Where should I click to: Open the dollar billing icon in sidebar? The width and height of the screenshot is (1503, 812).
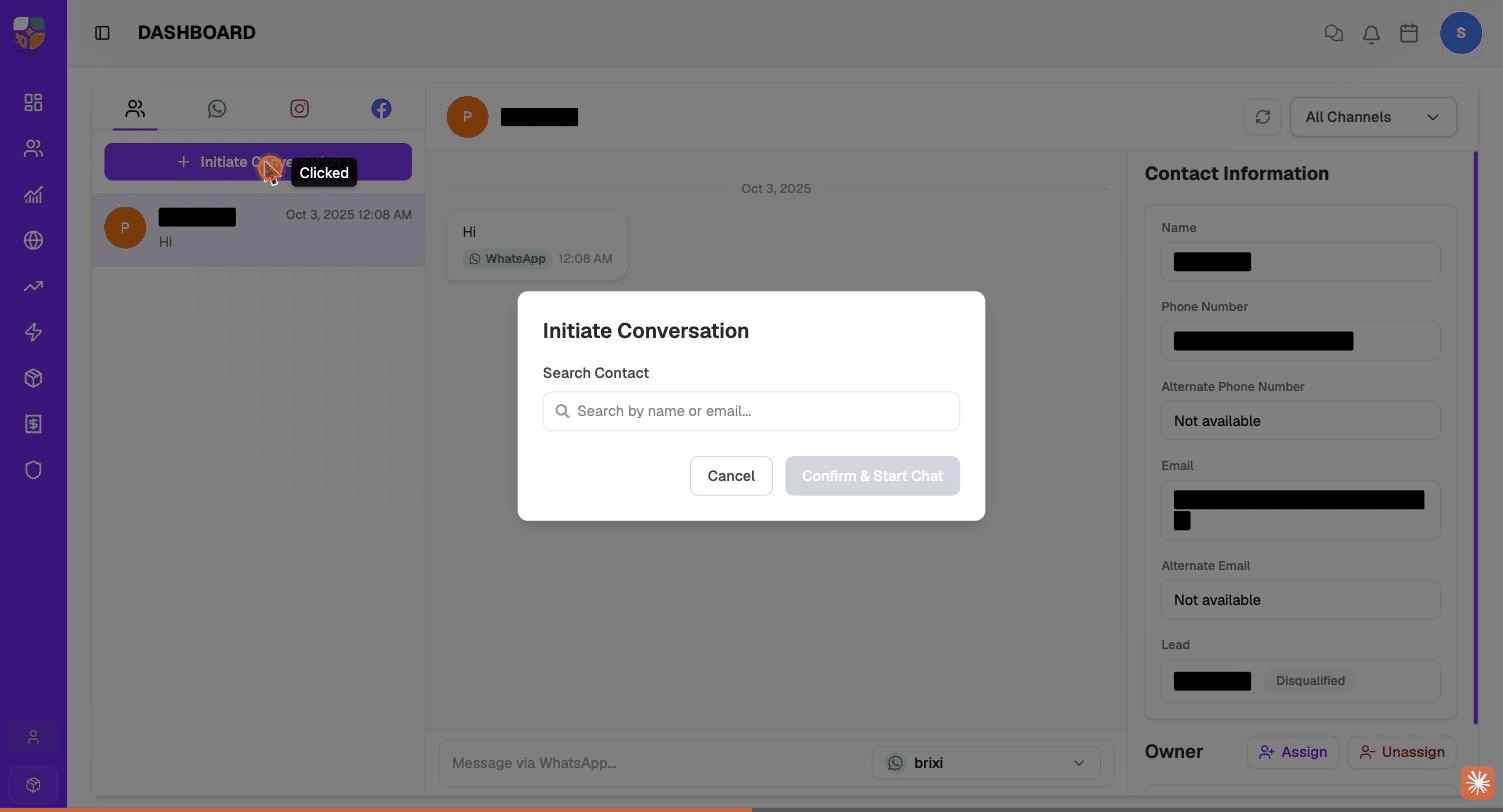pyautogui.click(x=33, y=424)
